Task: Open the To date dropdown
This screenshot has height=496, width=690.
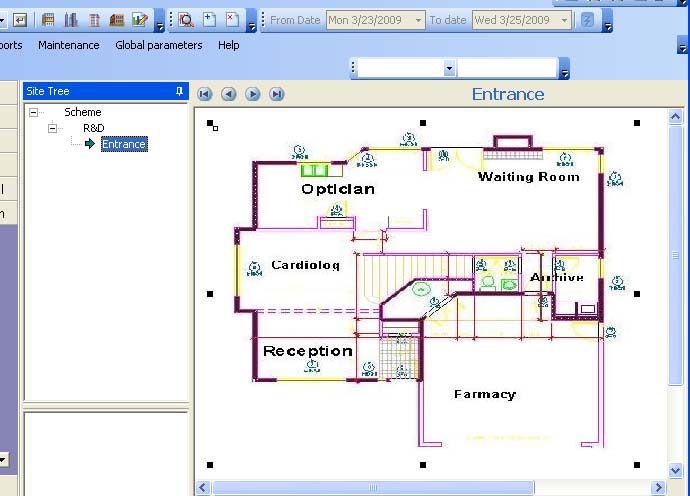Action: 564,20
